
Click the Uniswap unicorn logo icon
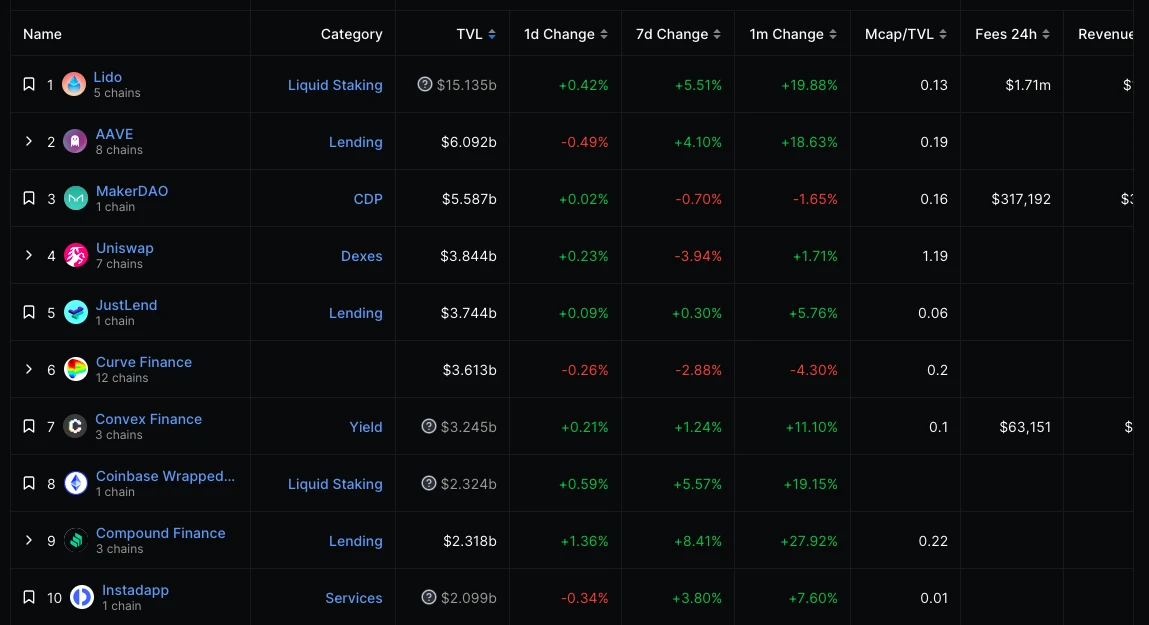tap(76, 256)
